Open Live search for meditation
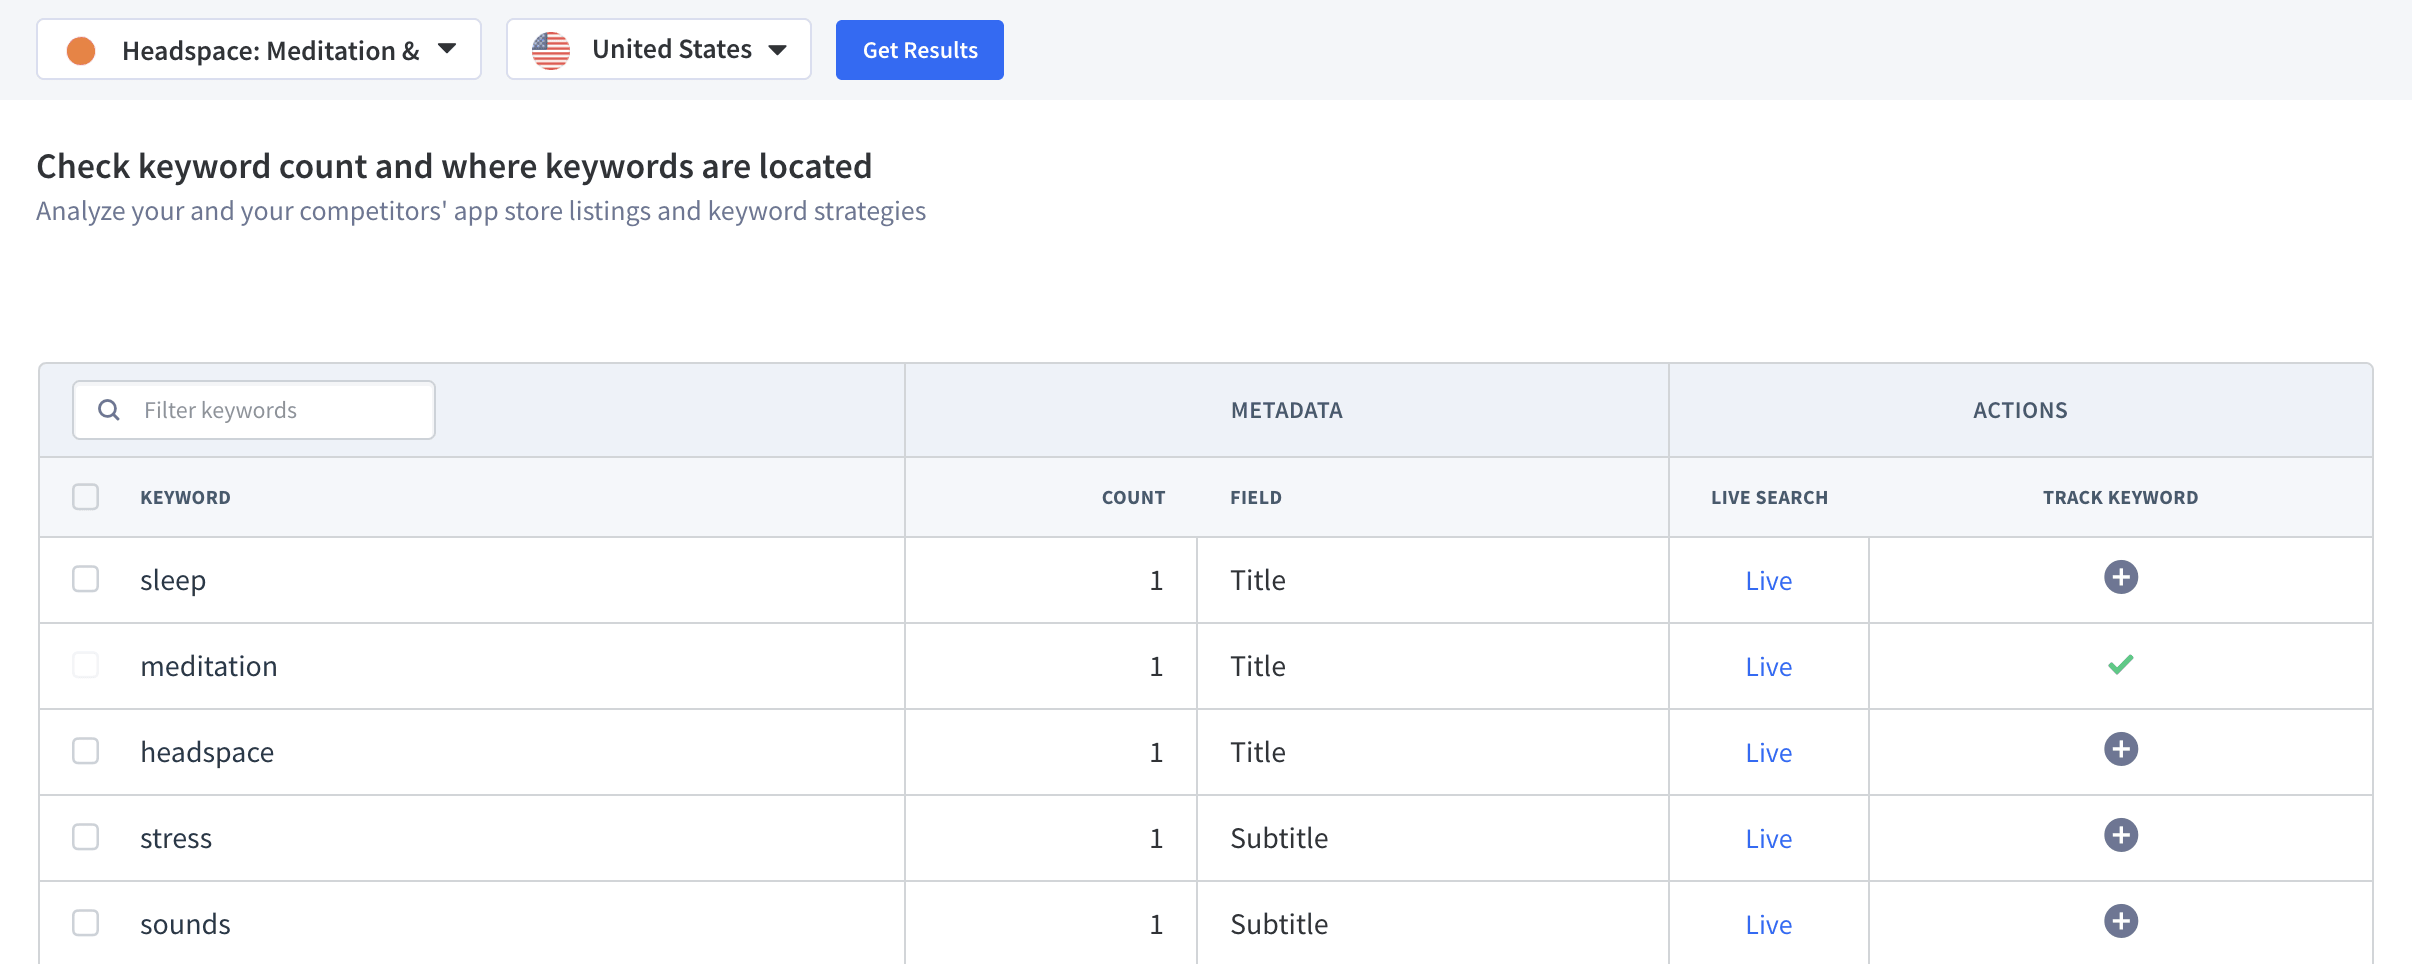 (x=1768, y=667)
